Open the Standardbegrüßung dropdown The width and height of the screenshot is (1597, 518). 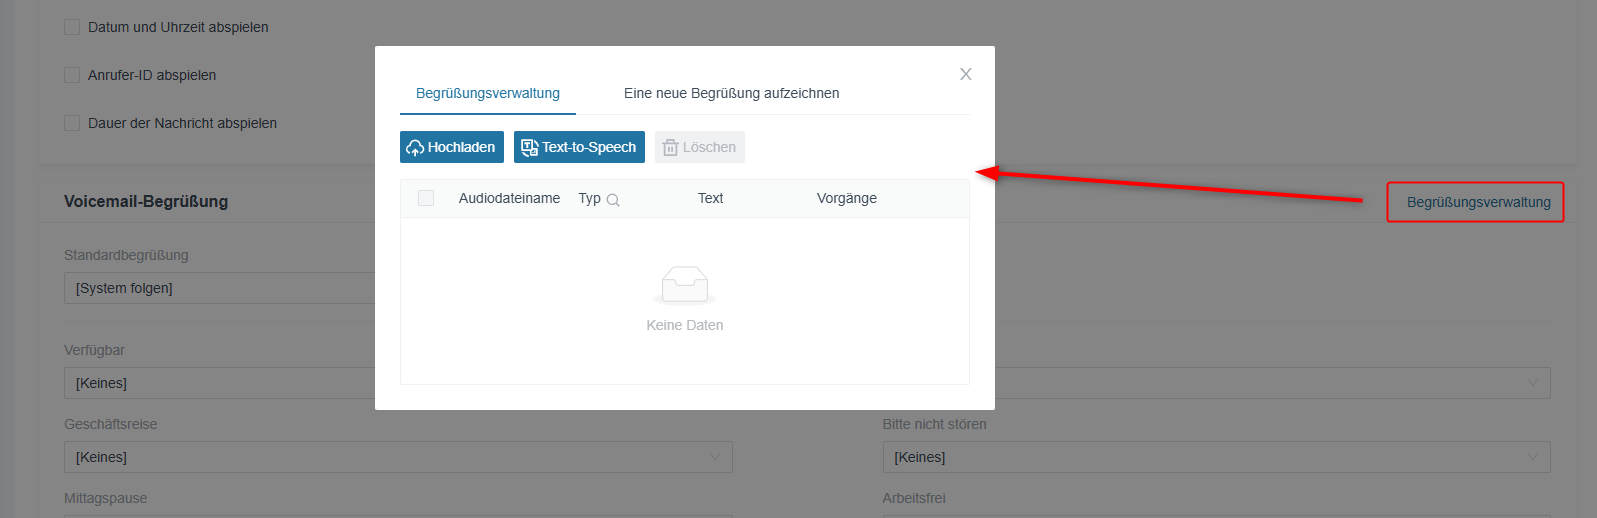[220, 288]
